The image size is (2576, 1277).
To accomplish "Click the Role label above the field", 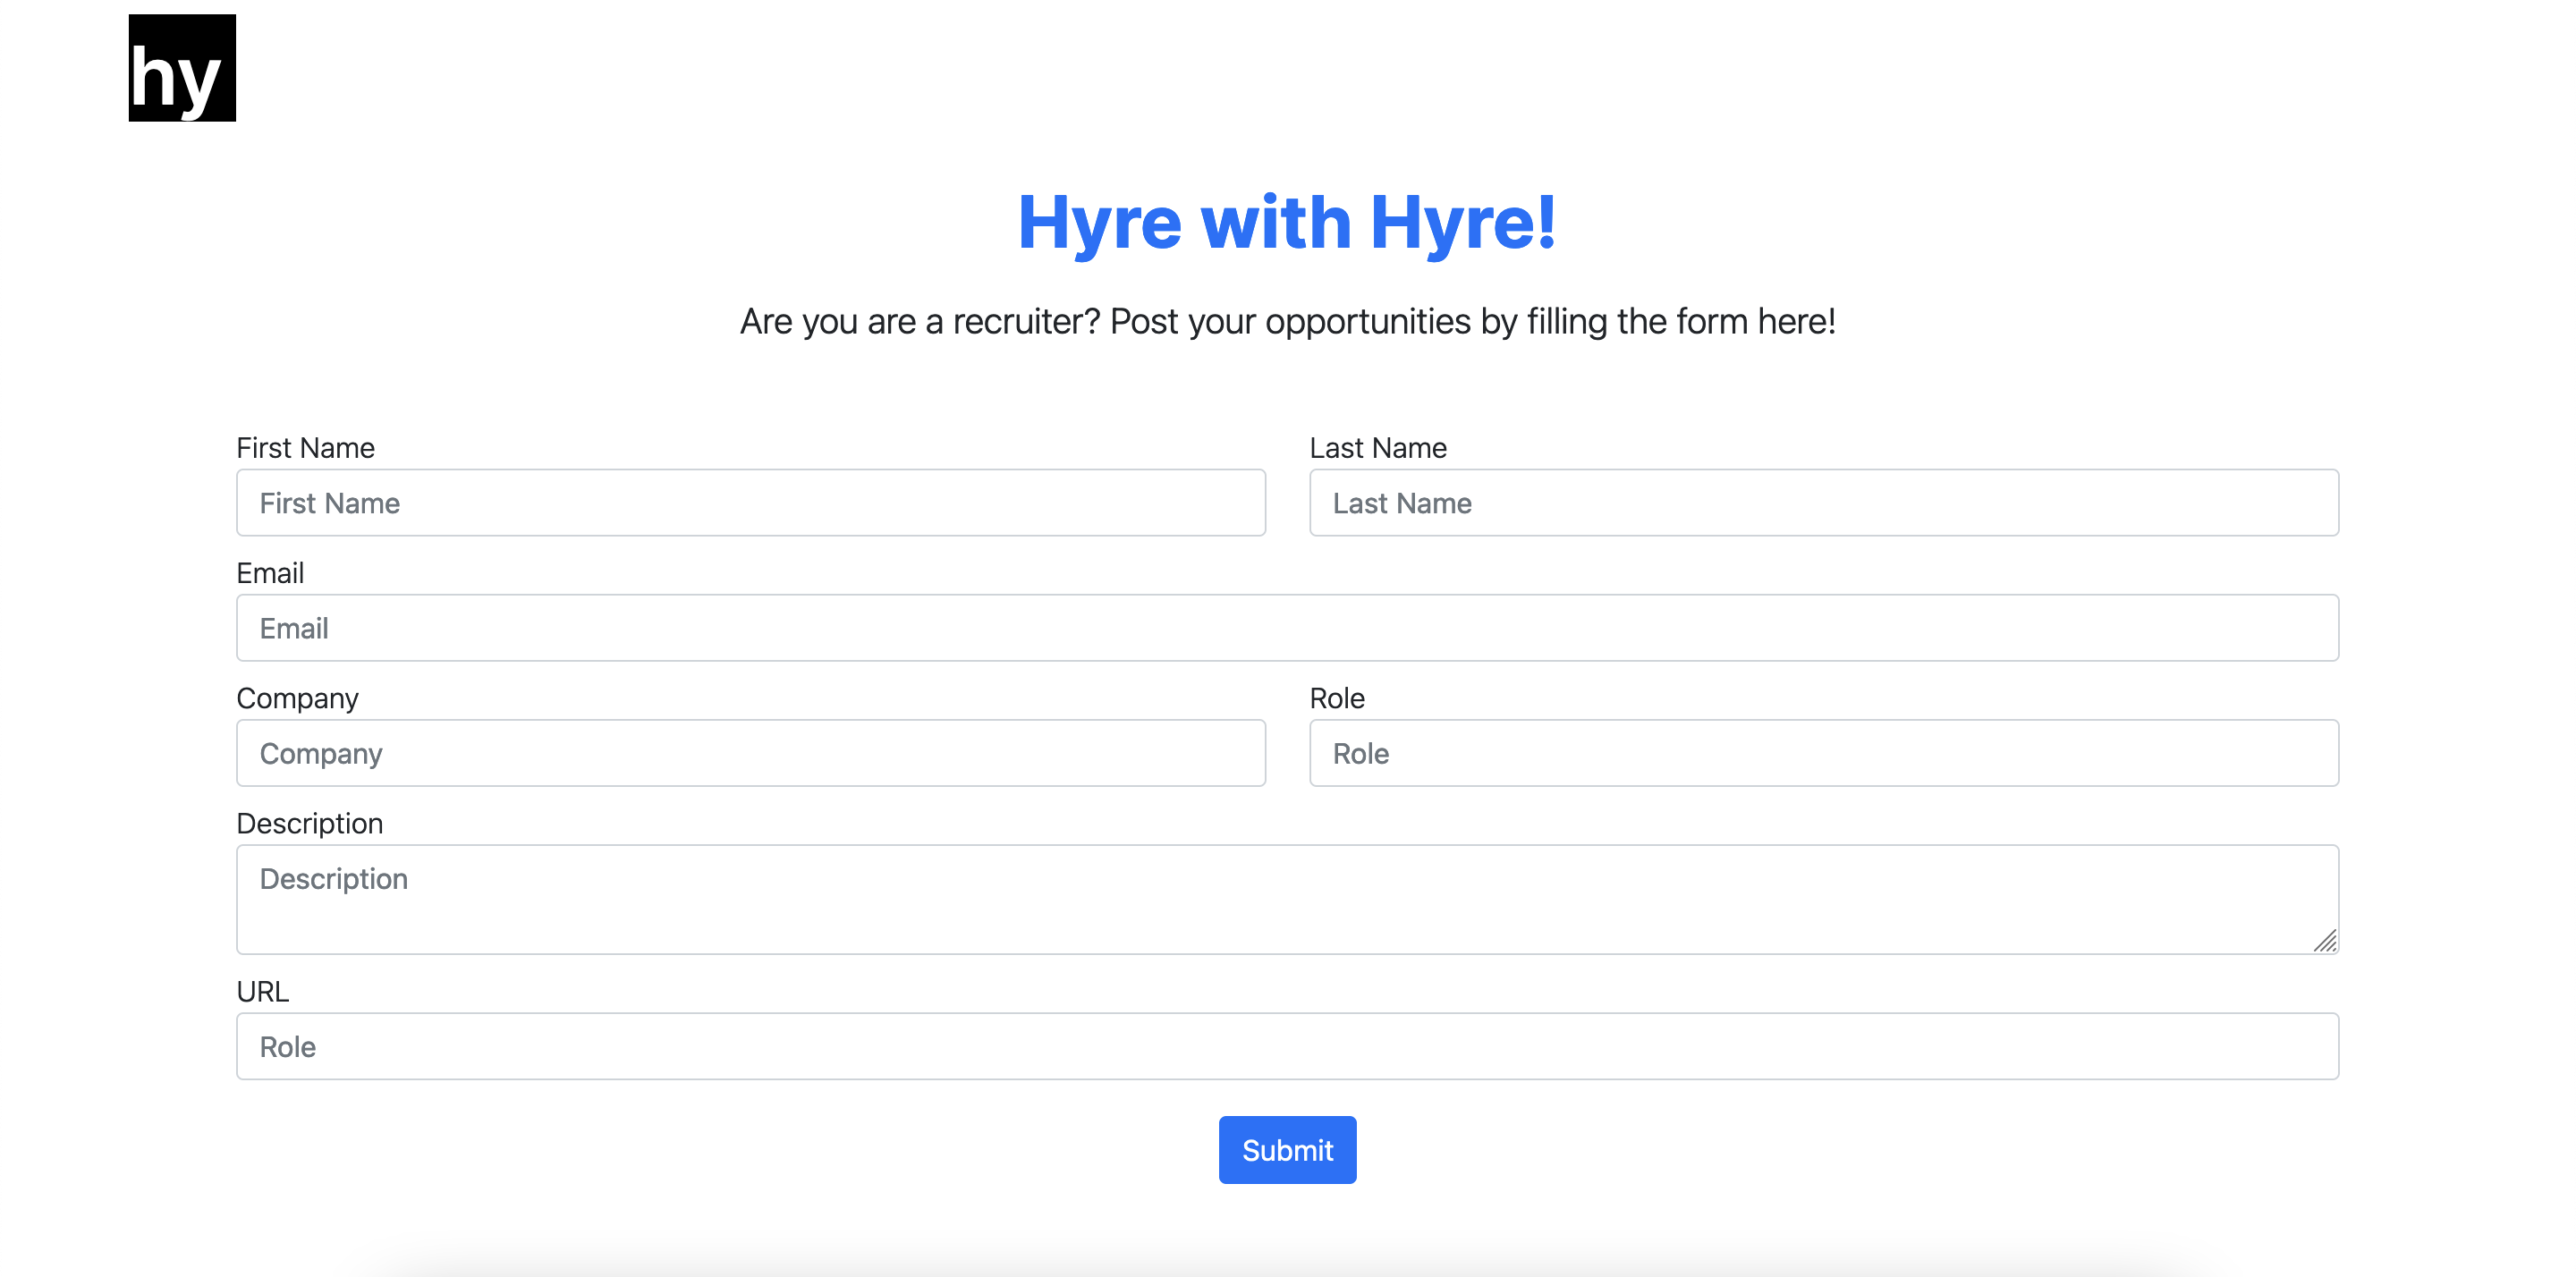I will (x=1336, y=698).
